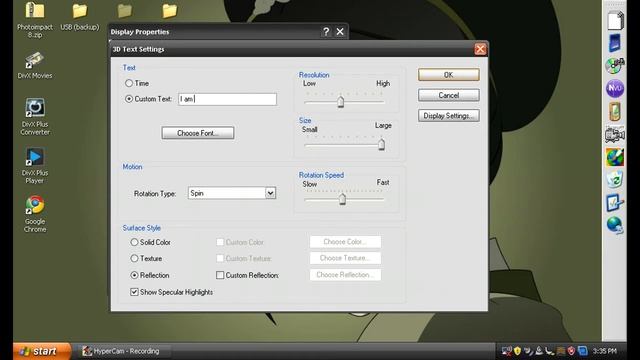Screen dimensions: 640x360
Task: Launch DivX Plus Converter from desktop
Action: [x=35, y=117]
